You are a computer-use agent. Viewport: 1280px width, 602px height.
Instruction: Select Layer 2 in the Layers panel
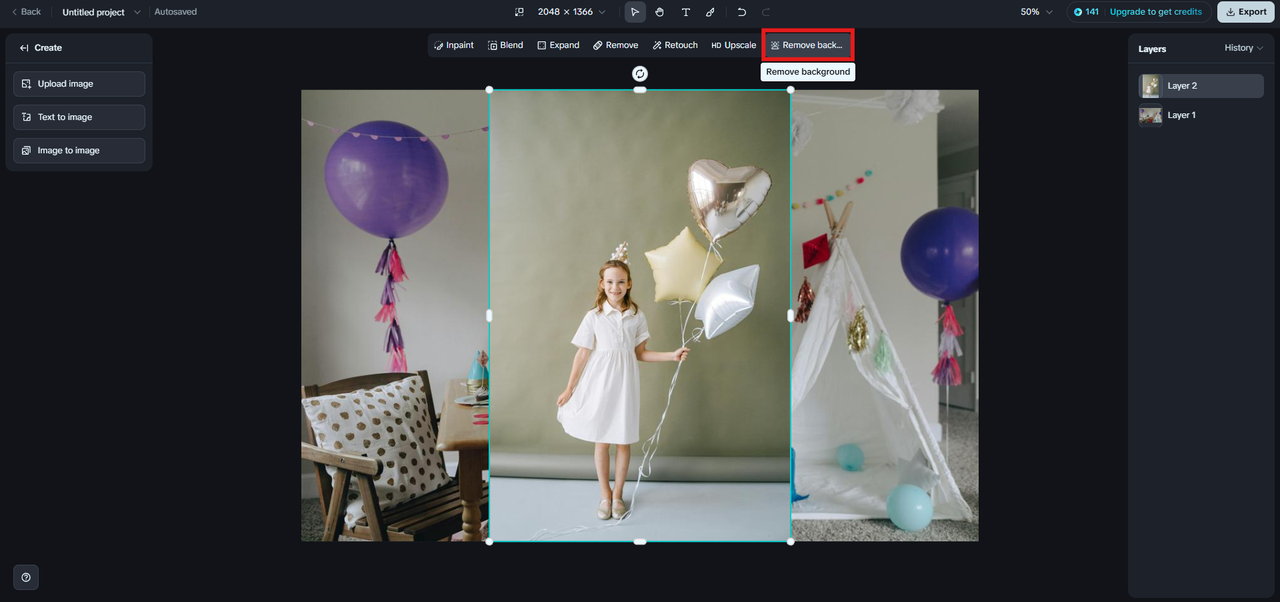(x=1201, y=86)
